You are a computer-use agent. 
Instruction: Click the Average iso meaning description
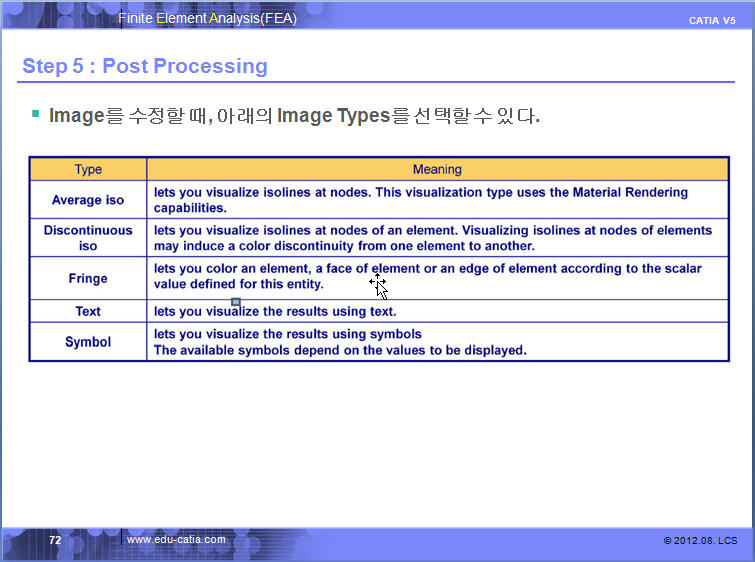click(420, 200)
